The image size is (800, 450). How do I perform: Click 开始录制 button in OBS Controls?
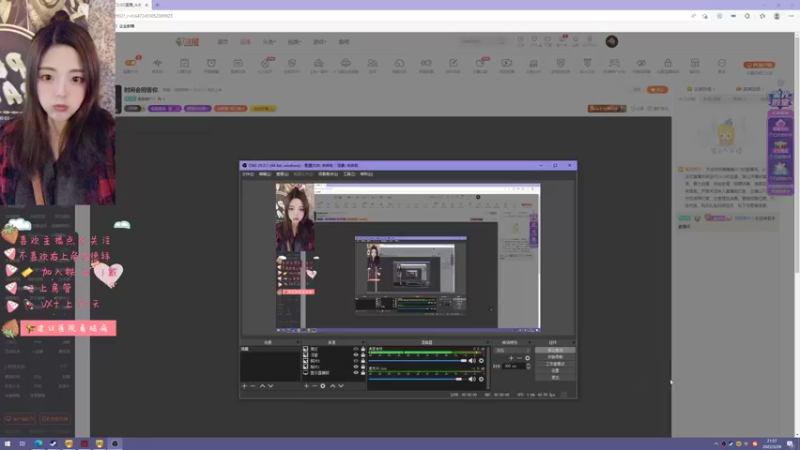[x=555, y=357]
